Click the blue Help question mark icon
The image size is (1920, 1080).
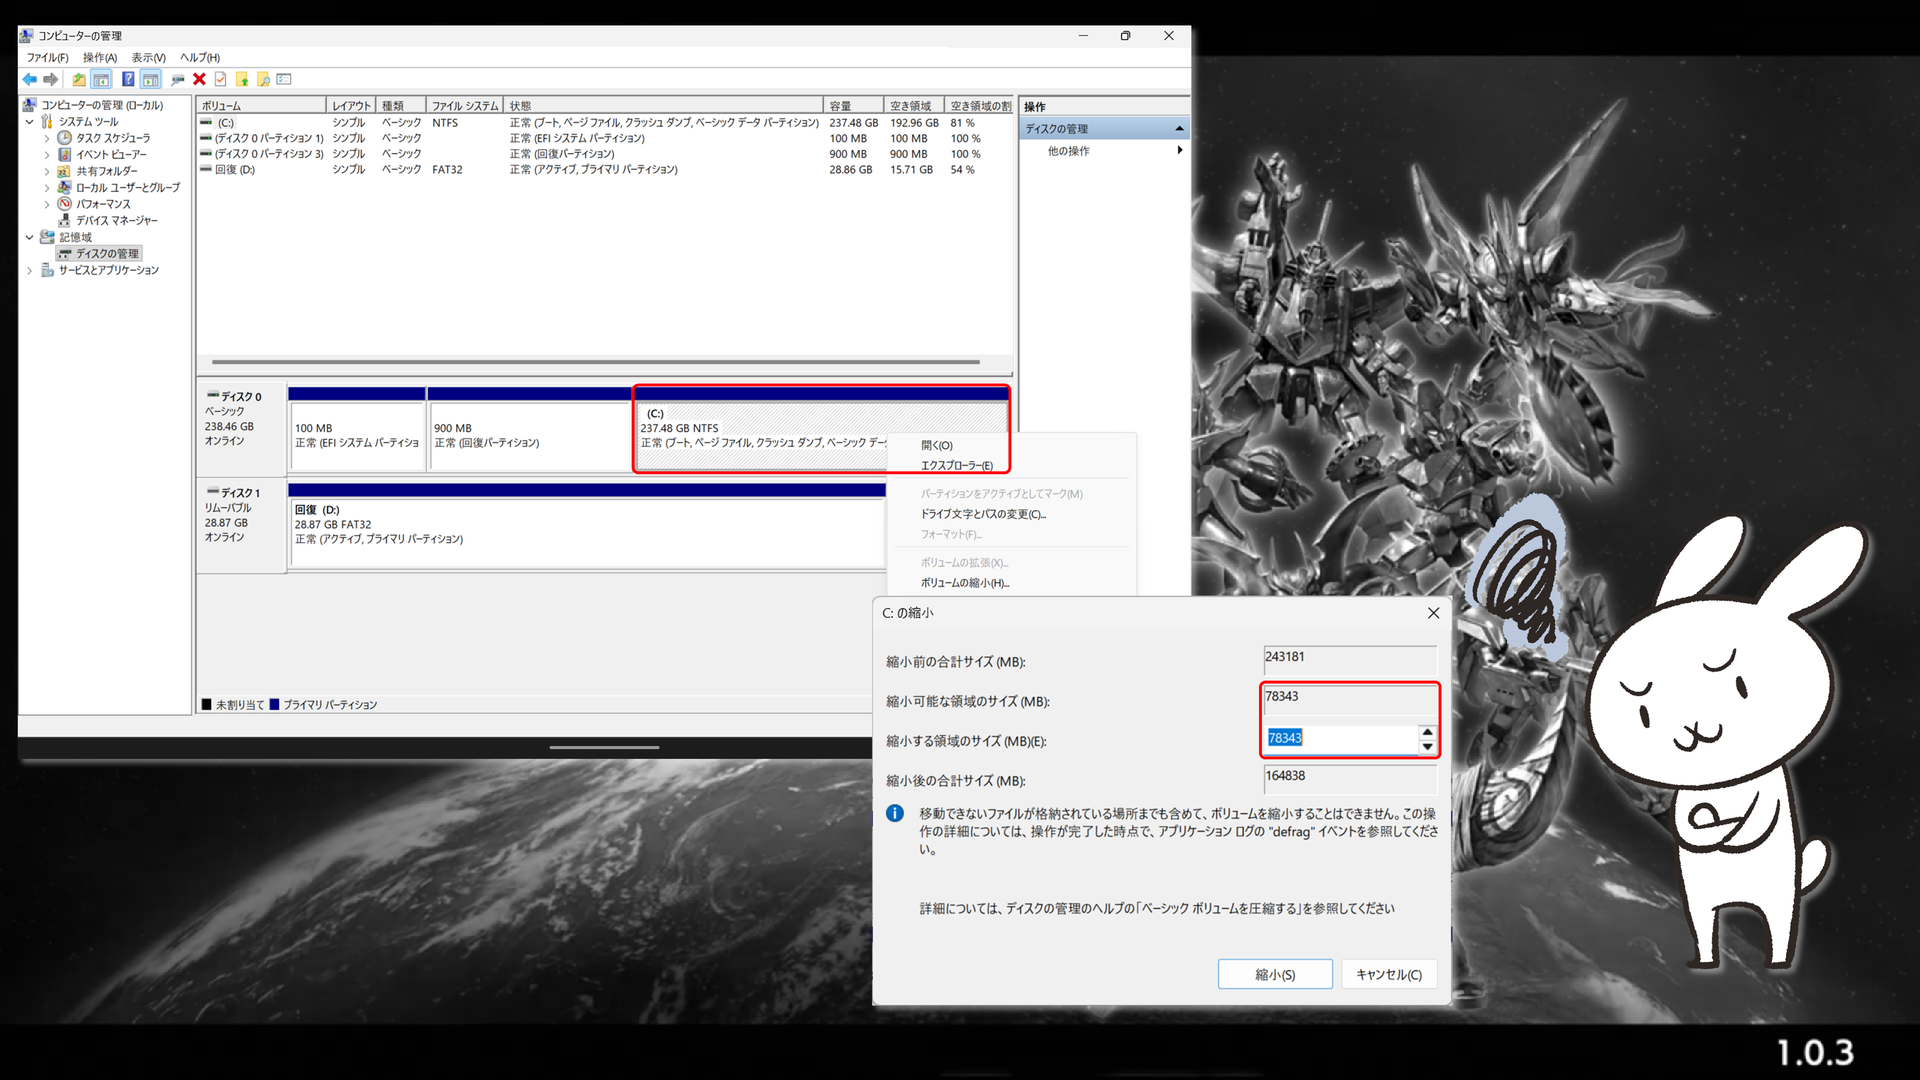pyautogui.click(x=128, y=79)
